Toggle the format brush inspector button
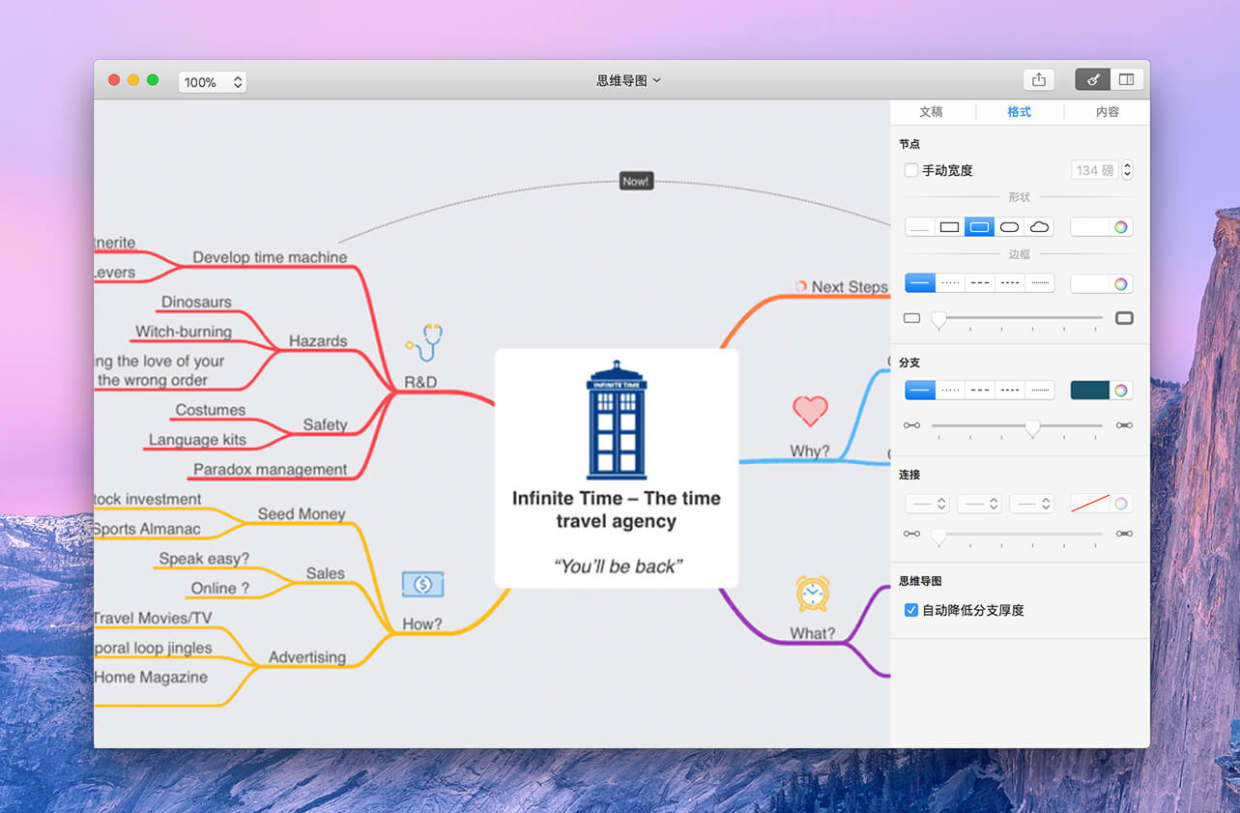This screenshot has height=813, width=1240. 1092,80
